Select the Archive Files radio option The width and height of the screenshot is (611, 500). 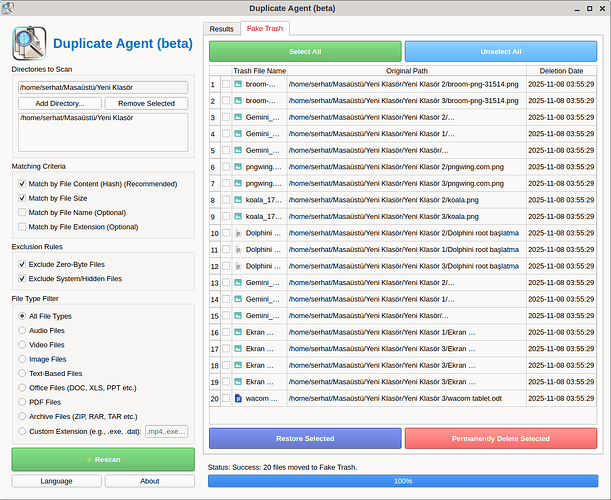click(22, 416)
